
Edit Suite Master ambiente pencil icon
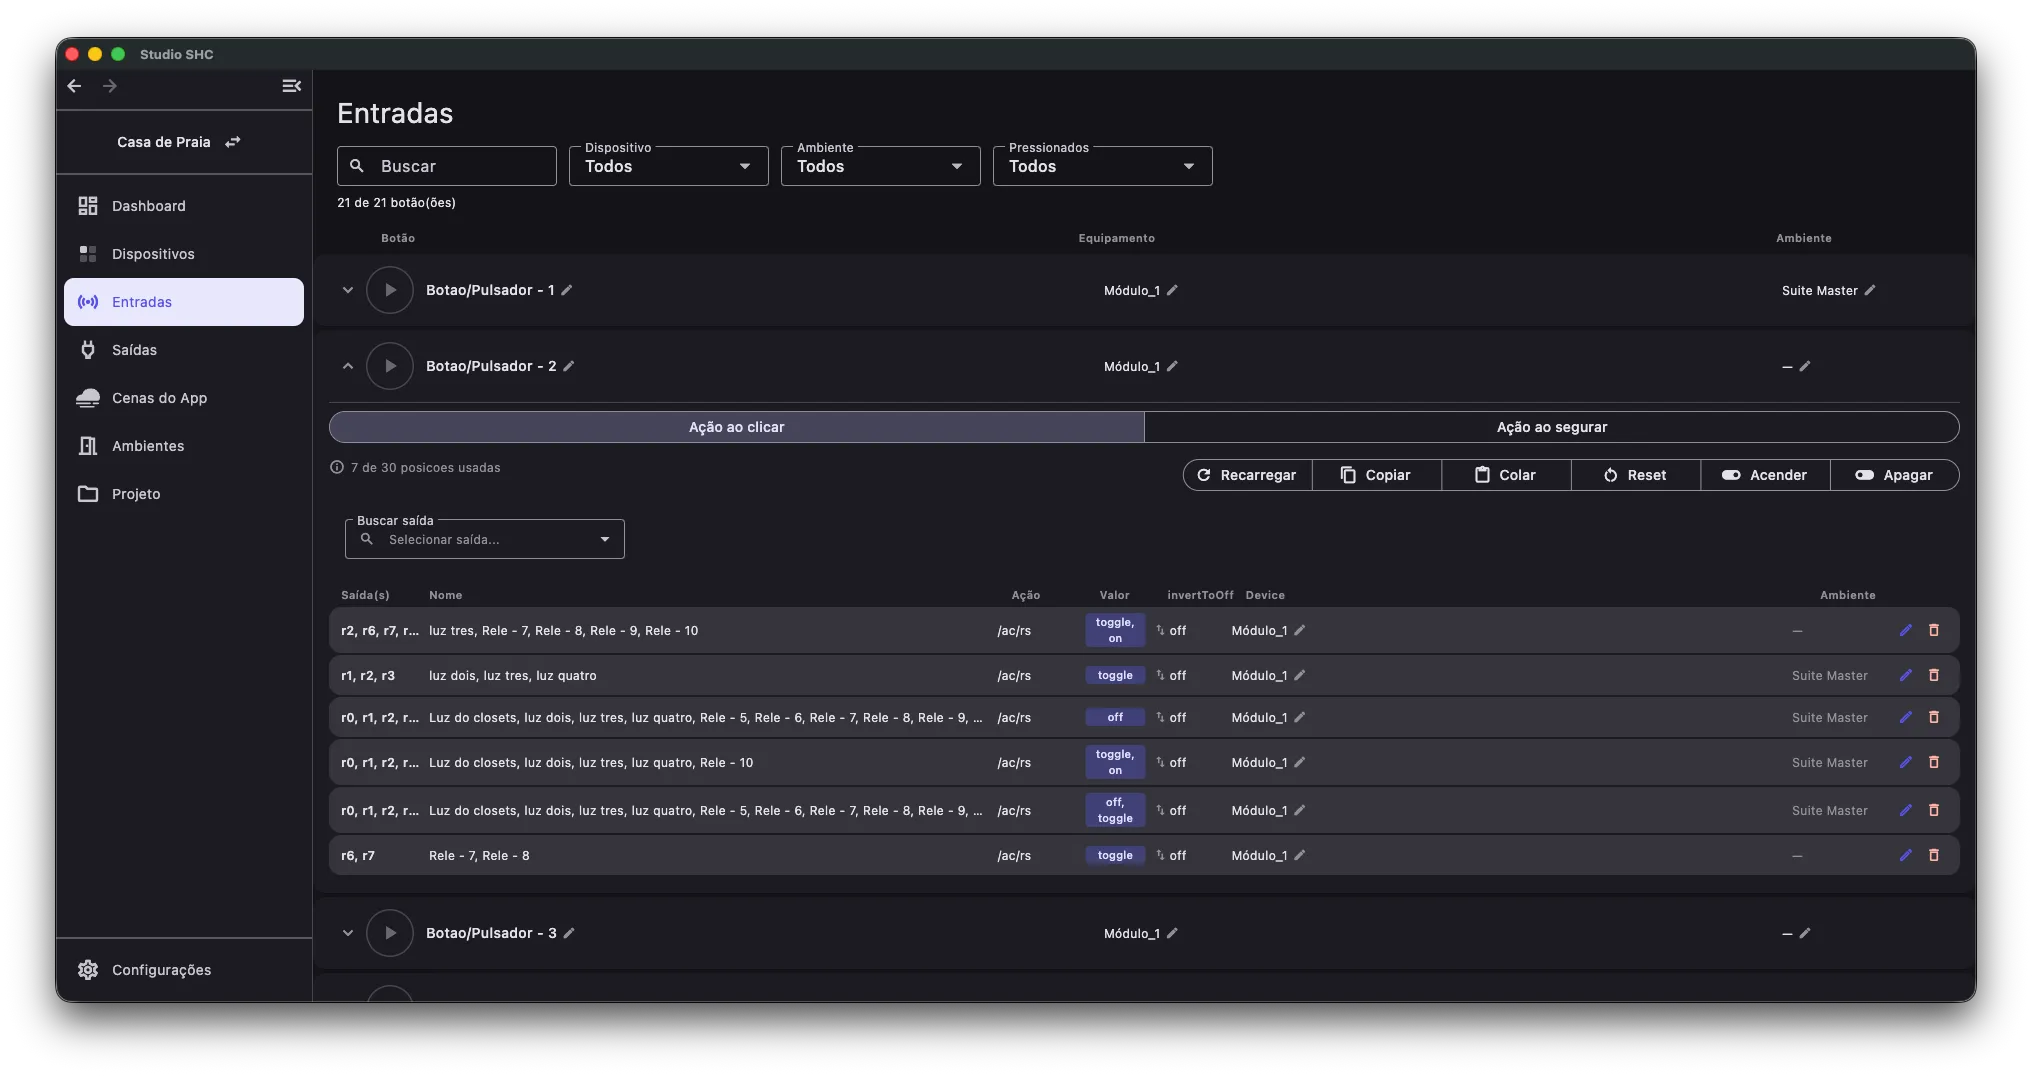pyautogui.click(x=1870, y=290)
